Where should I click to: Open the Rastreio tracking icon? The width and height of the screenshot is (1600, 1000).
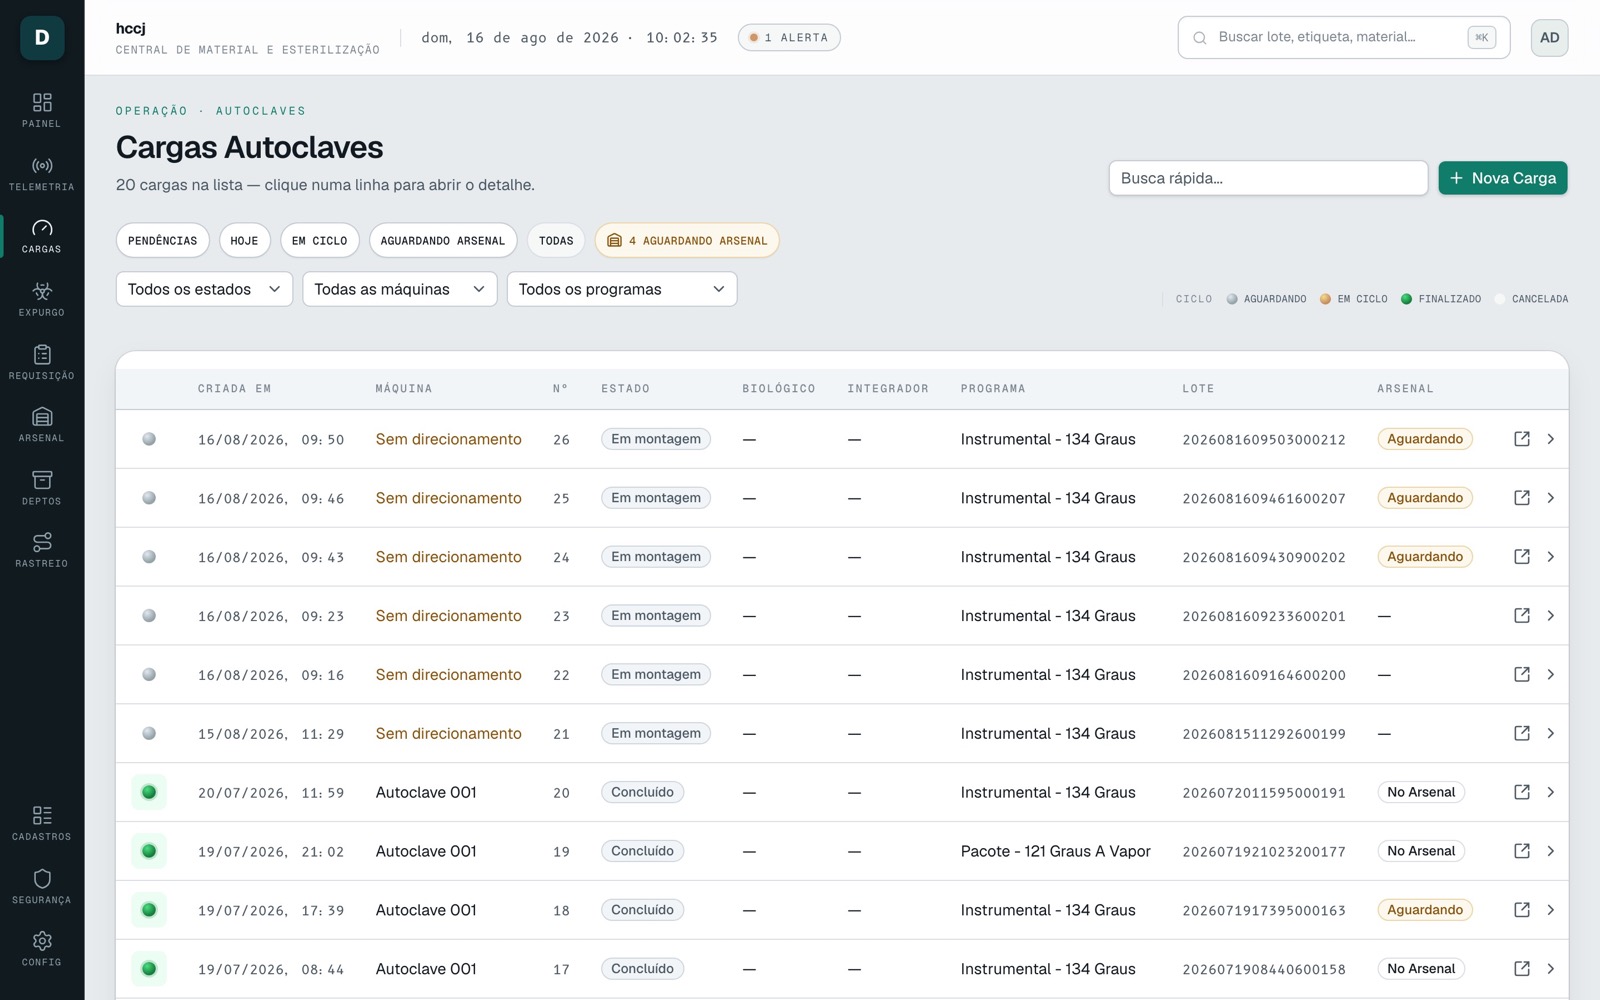pyautogui.click(x=42, y=550)
